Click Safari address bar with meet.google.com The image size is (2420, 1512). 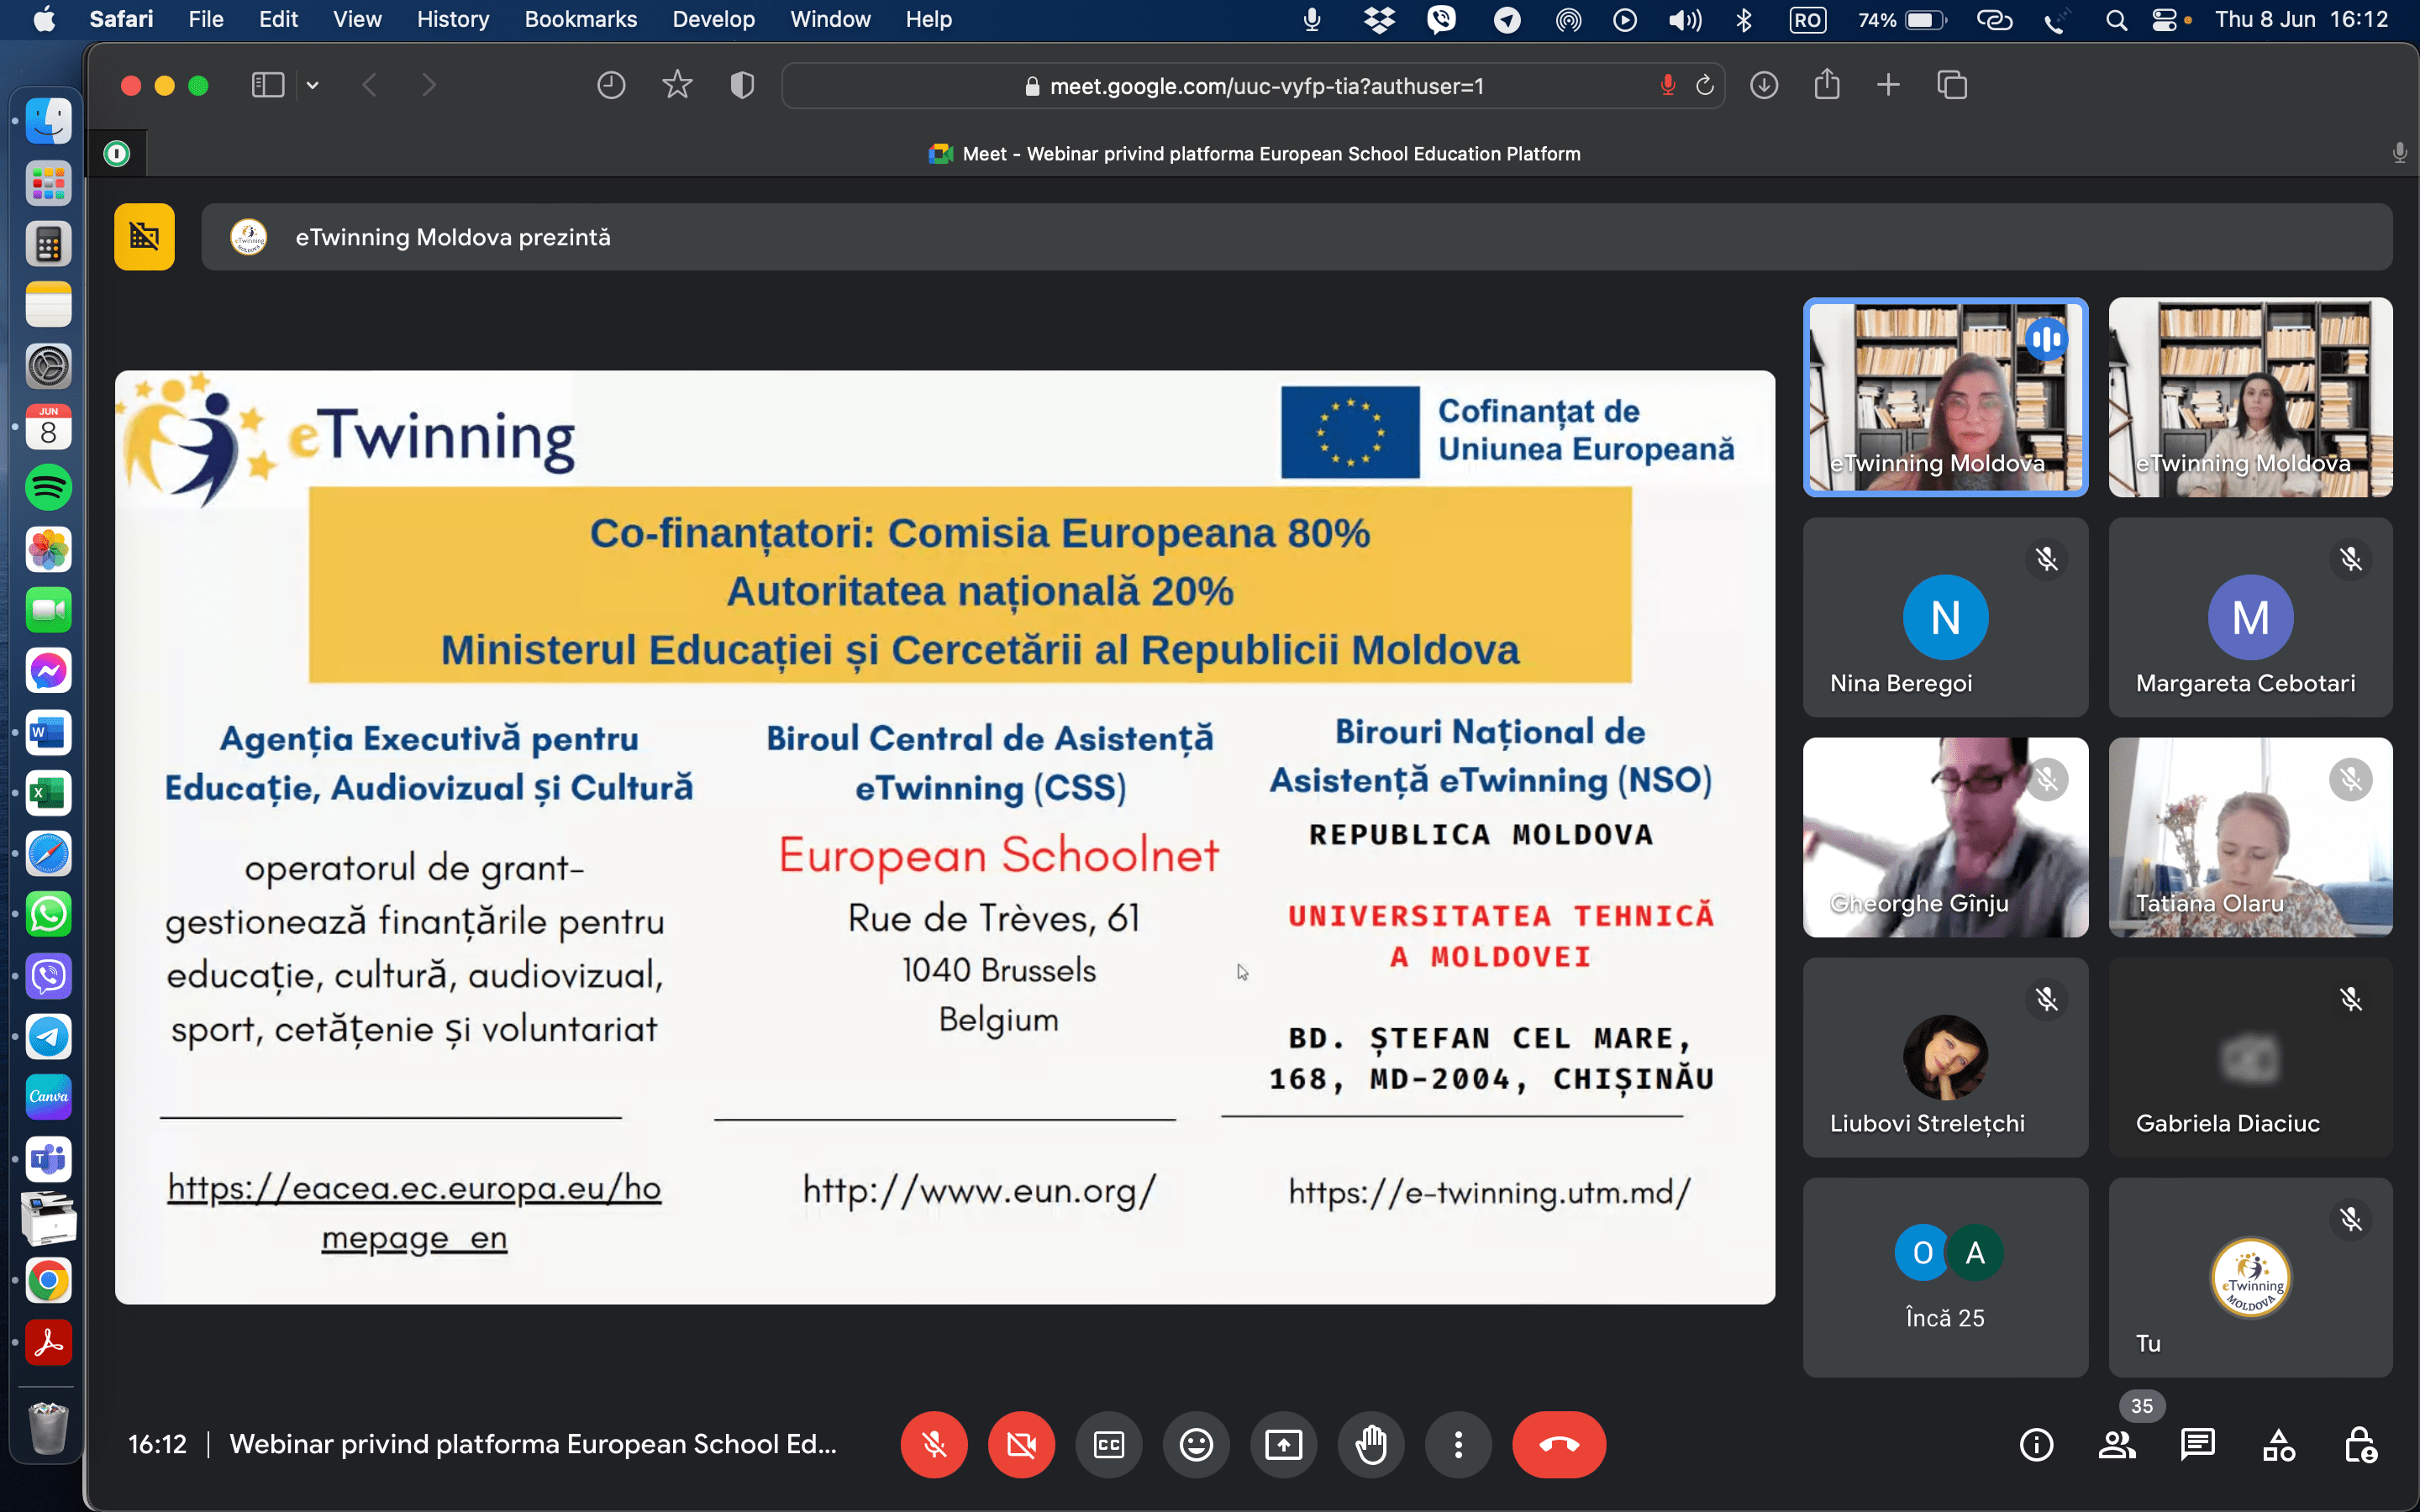[x=1253, y=86]
